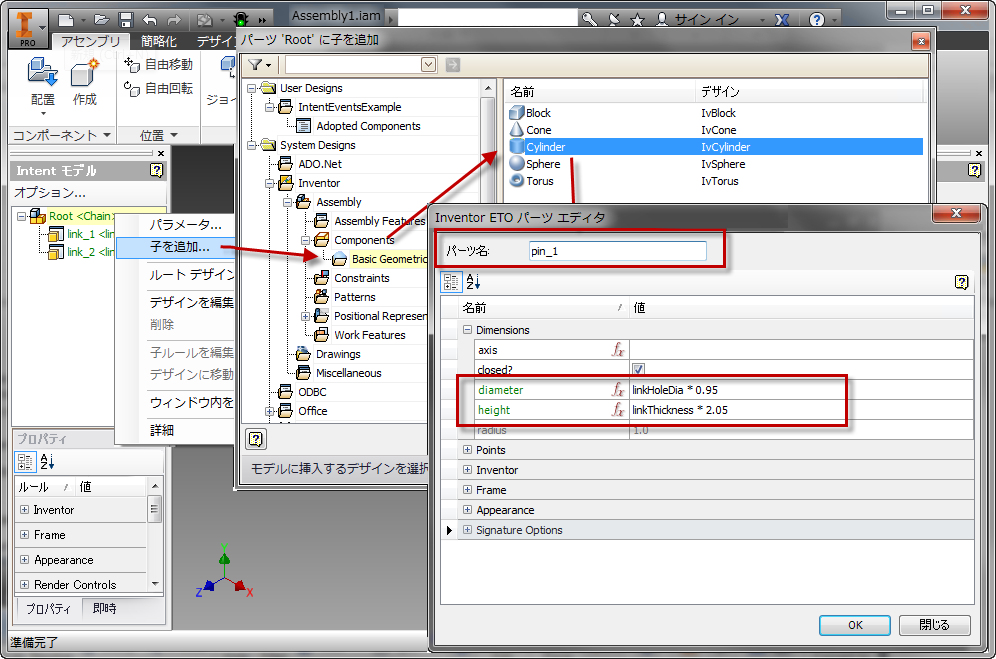Click scroll-up arrow of the design tree scrollbar

point(487,88)
